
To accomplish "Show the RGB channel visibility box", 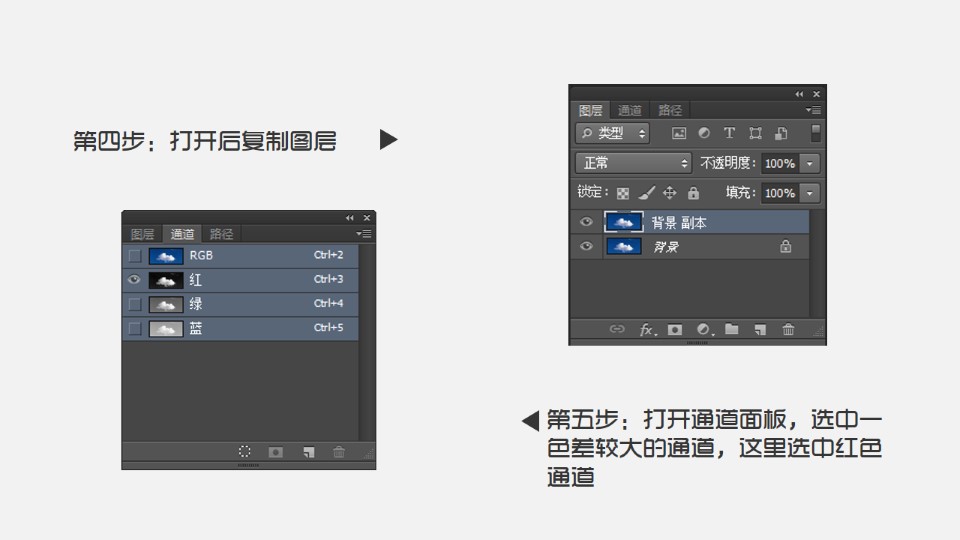I will (135, 256).
